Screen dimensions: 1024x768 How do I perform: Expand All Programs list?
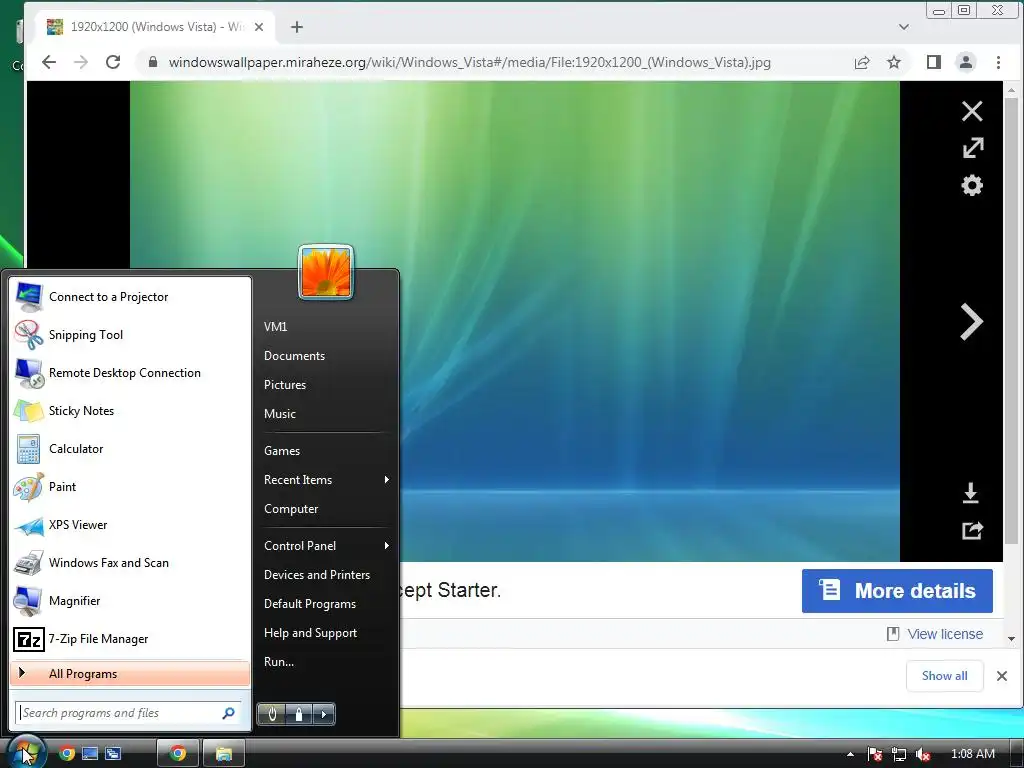130,674
